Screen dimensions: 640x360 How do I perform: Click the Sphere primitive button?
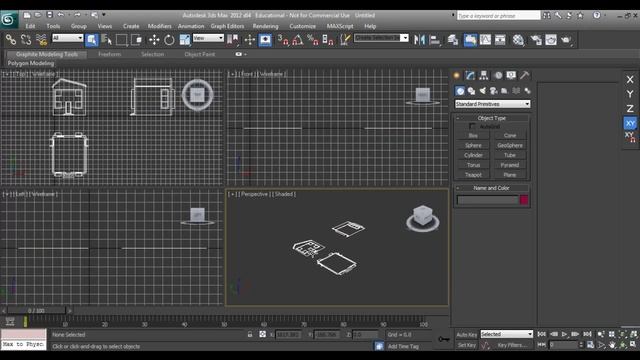473,145
